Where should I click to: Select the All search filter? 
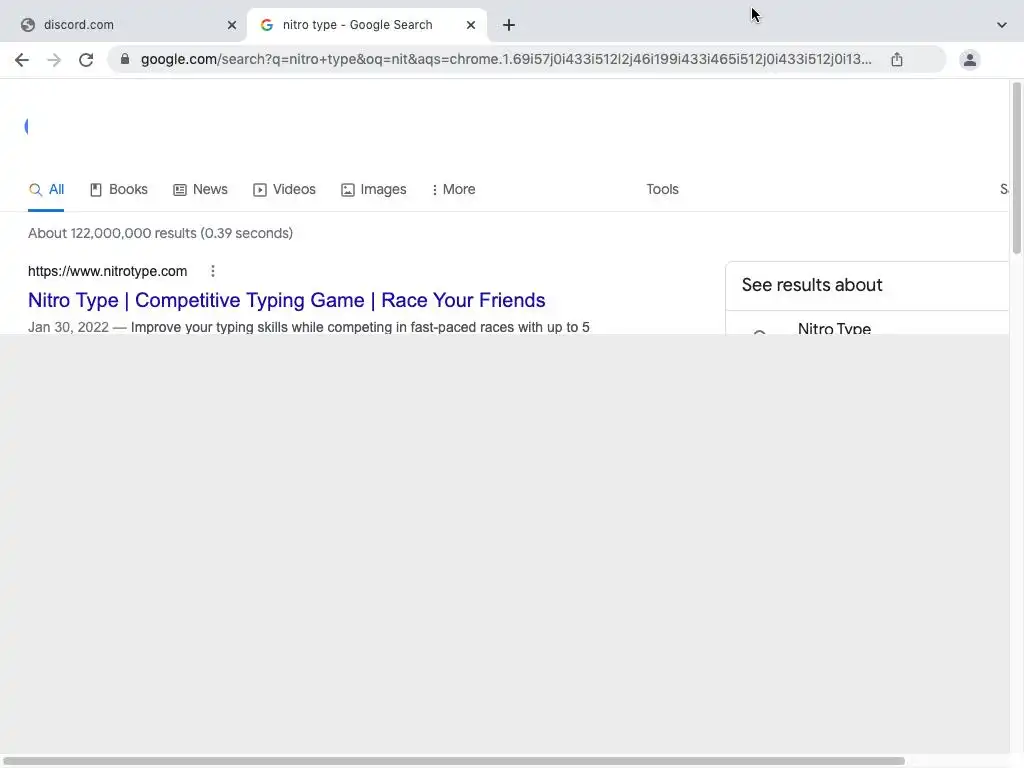click(x=46, y=189)
